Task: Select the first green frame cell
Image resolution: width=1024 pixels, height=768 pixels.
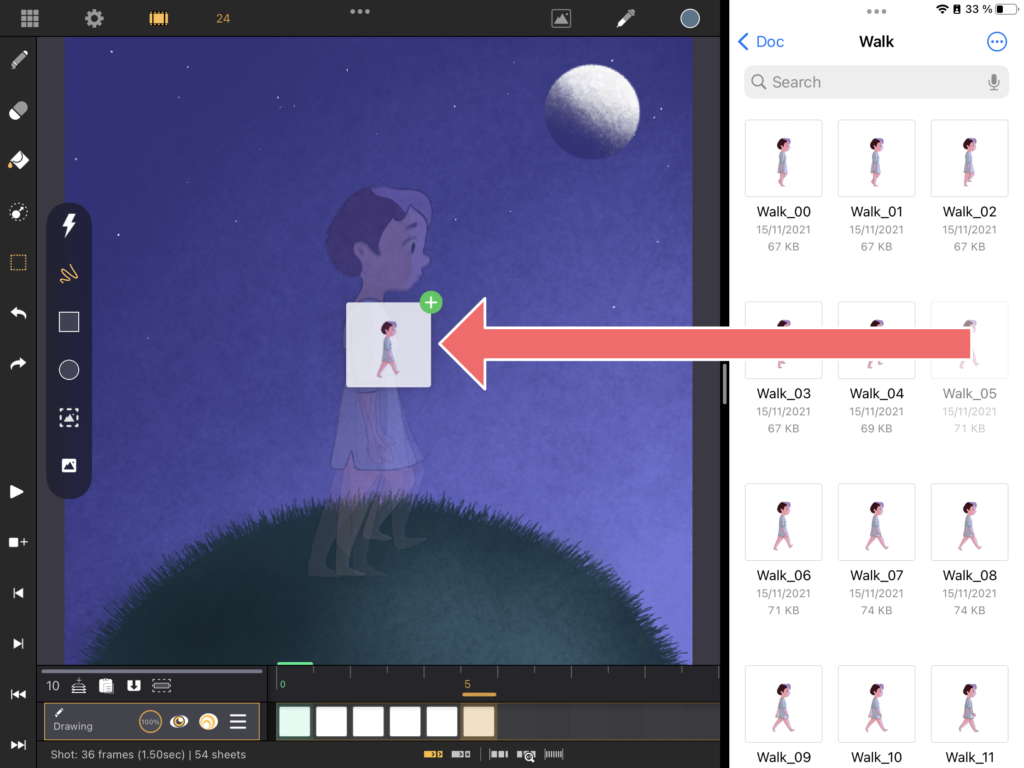Action: (x=295, y=722)
